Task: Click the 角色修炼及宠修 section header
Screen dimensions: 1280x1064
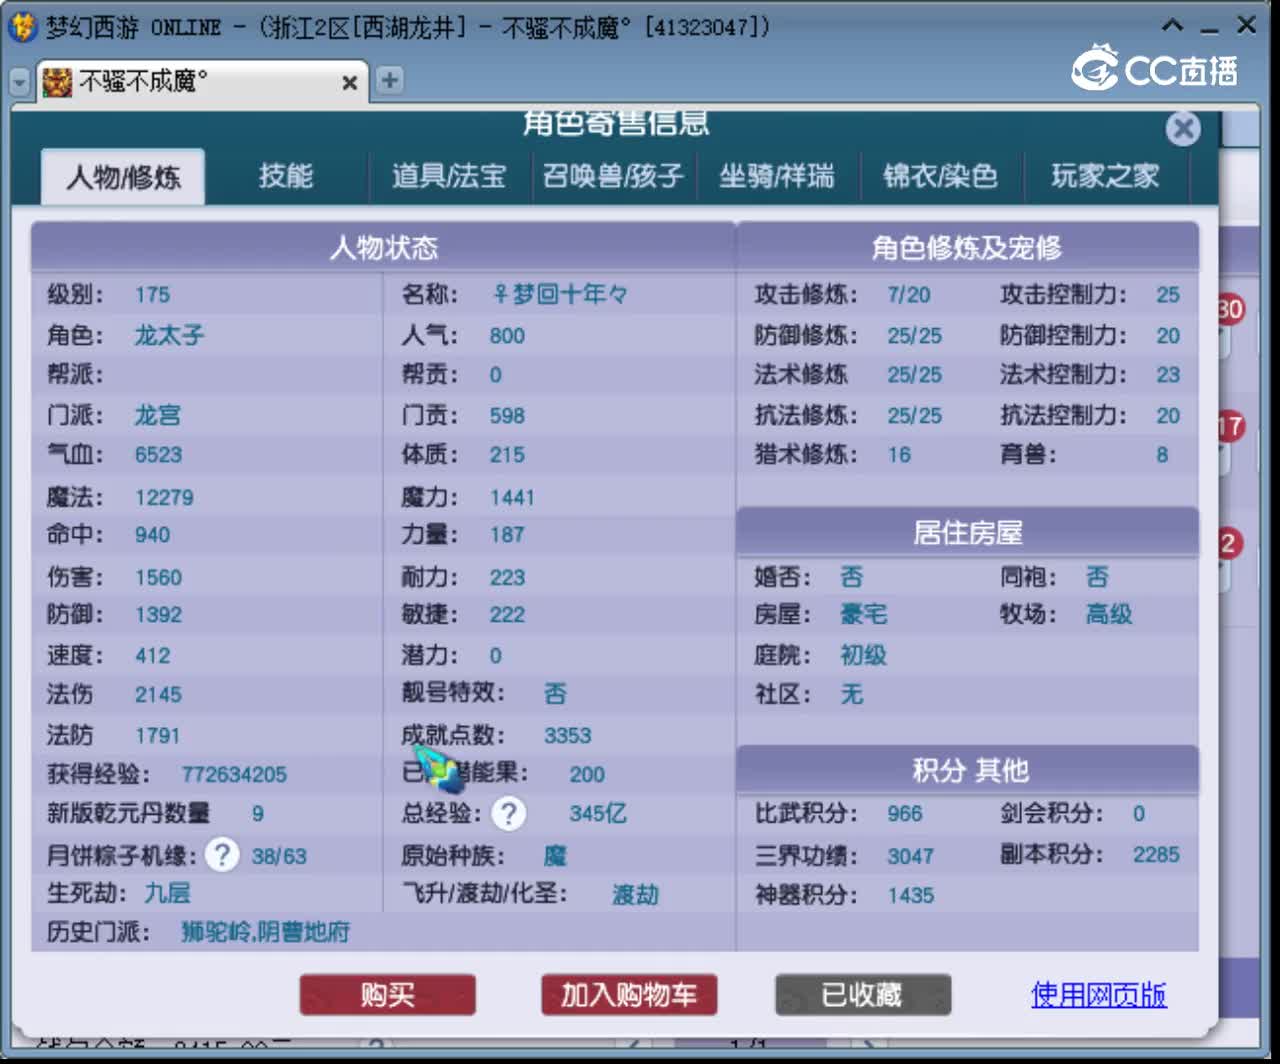Action: (967, 247)
